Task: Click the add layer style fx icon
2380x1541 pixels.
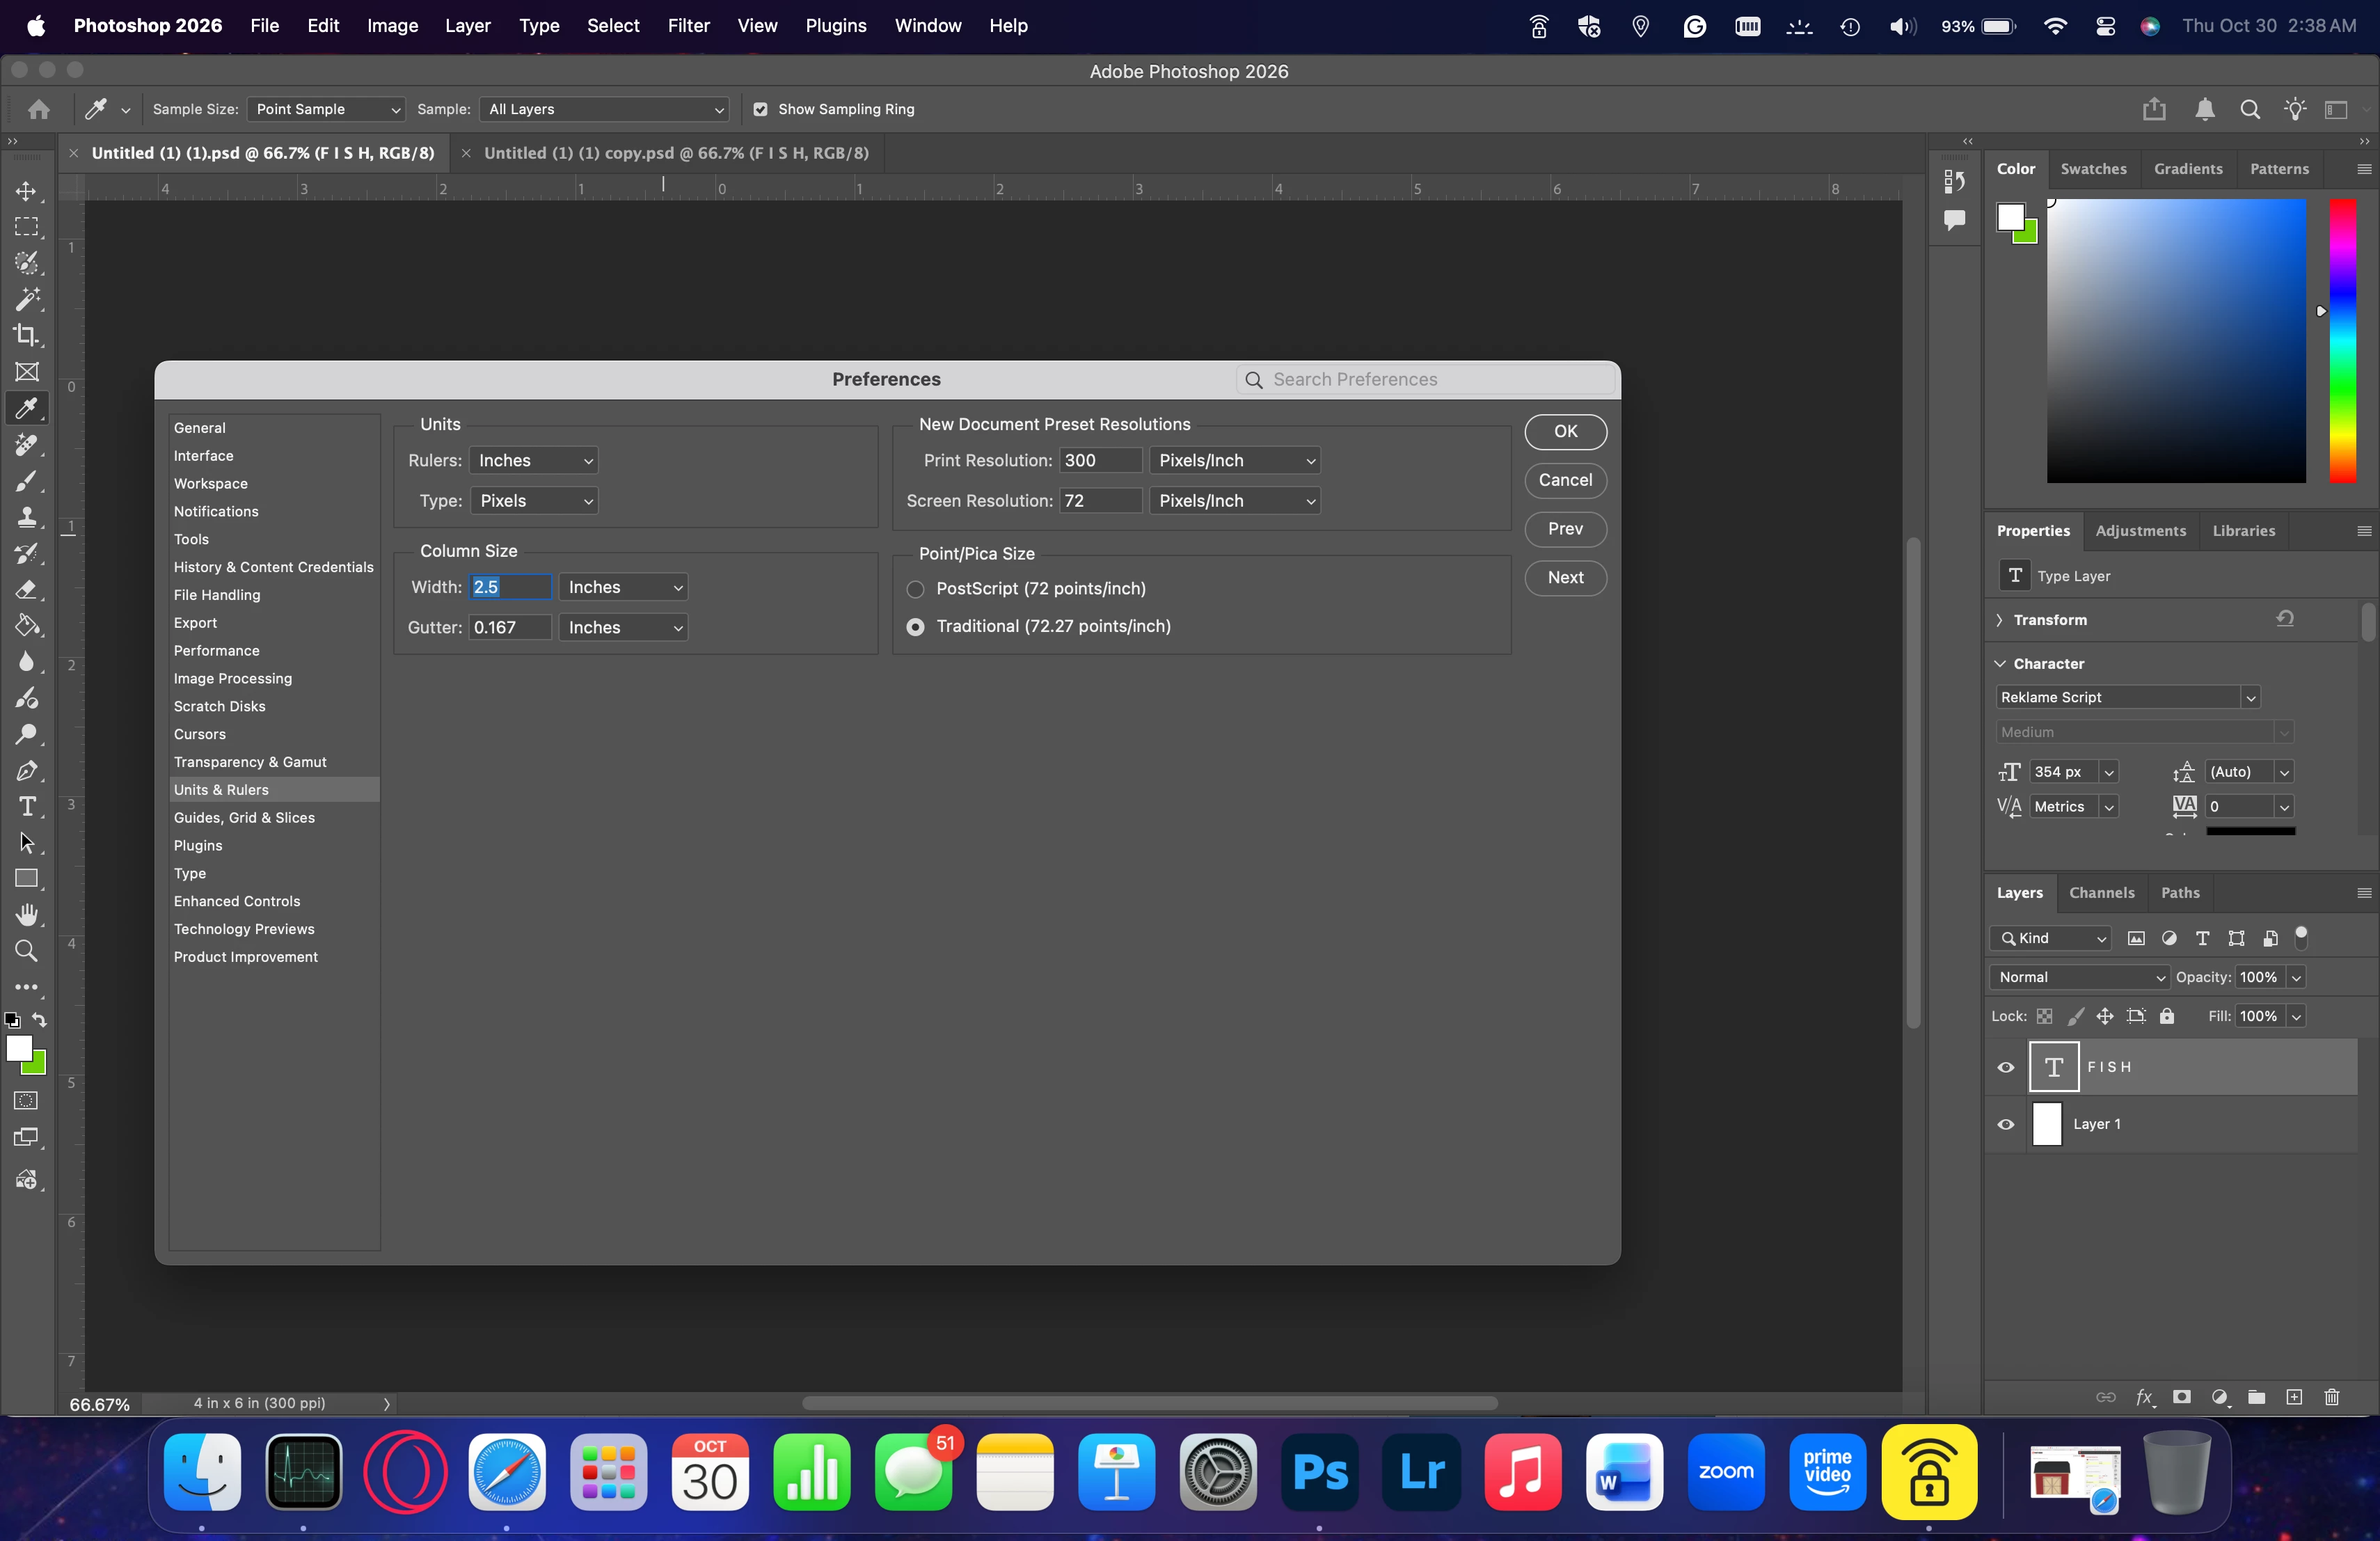Action: 2144,1397
